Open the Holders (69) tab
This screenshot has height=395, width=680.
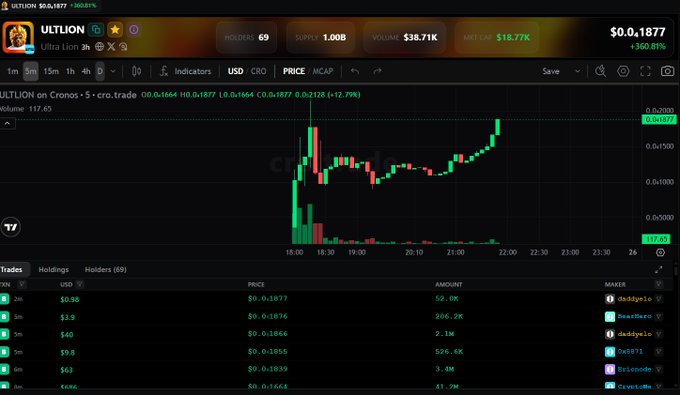coord(105,269)
